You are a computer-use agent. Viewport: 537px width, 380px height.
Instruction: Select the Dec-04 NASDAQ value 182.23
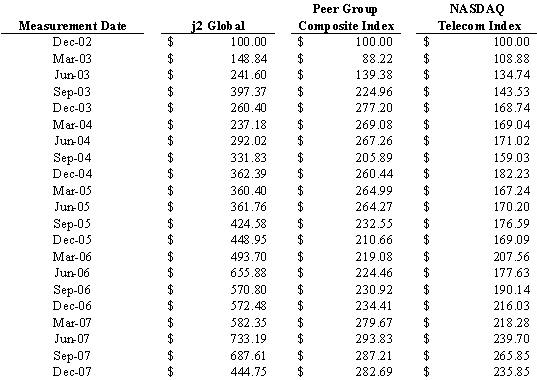511,174
